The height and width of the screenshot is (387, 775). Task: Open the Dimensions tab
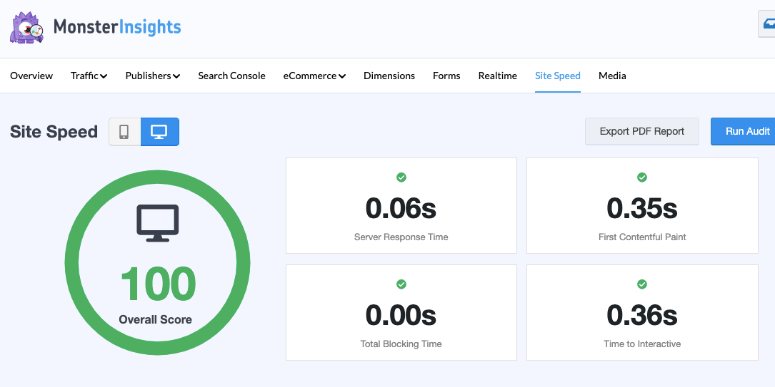coord(389,76)
